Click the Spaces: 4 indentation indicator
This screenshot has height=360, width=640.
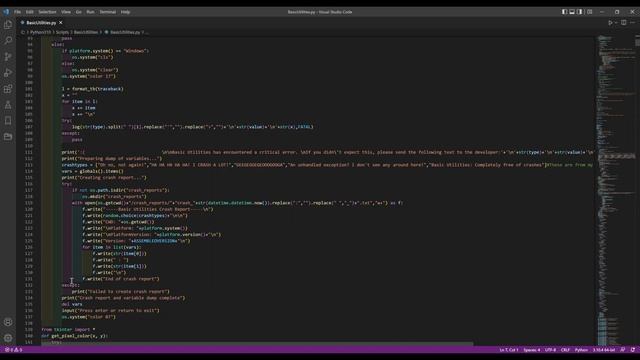[532, 350]
